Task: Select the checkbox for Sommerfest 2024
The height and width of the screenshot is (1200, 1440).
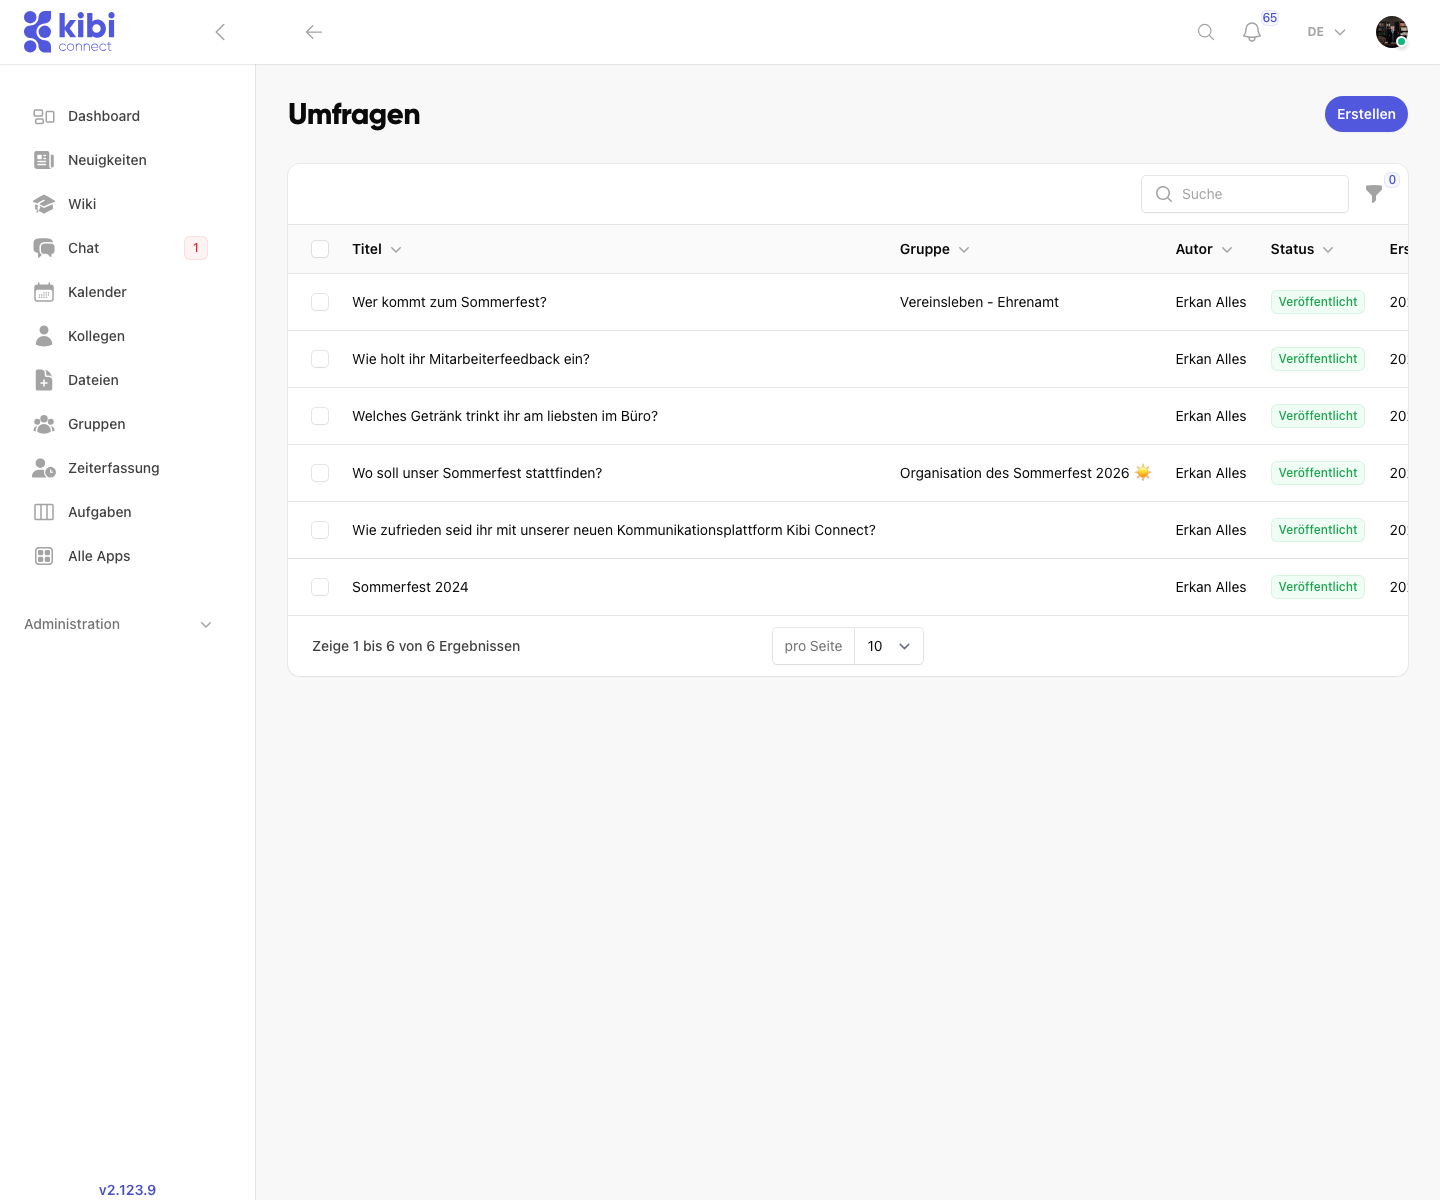Action: click(x=320, y=587)
